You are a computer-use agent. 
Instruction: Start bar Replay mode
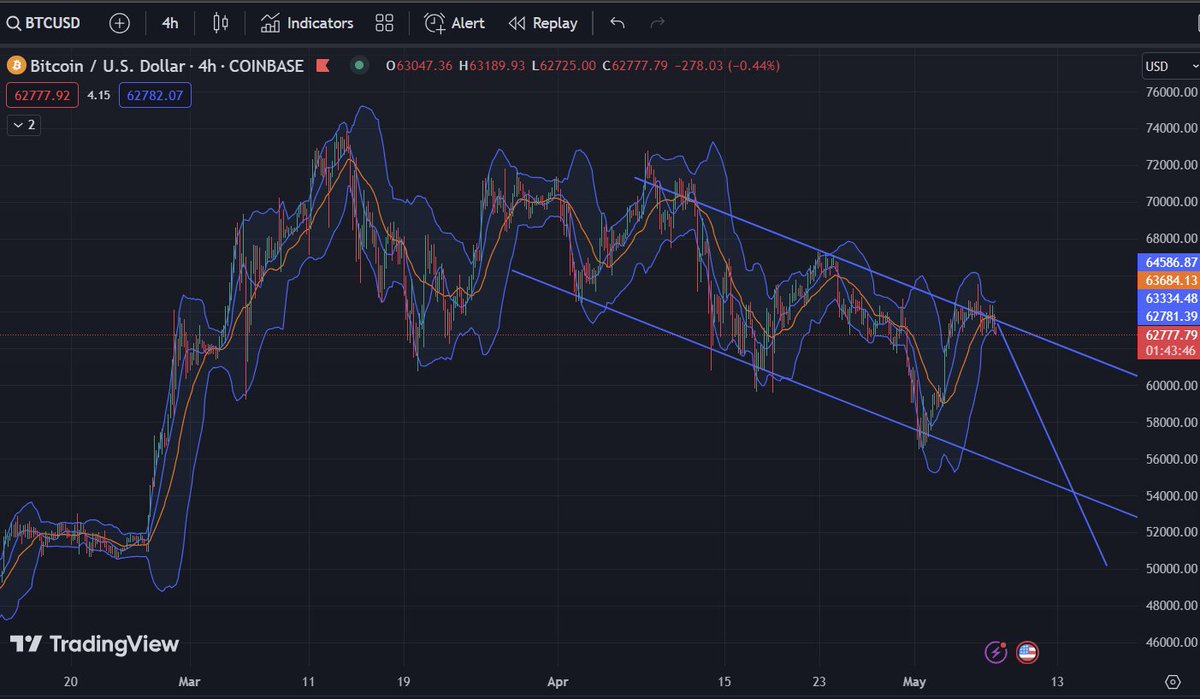543,23
